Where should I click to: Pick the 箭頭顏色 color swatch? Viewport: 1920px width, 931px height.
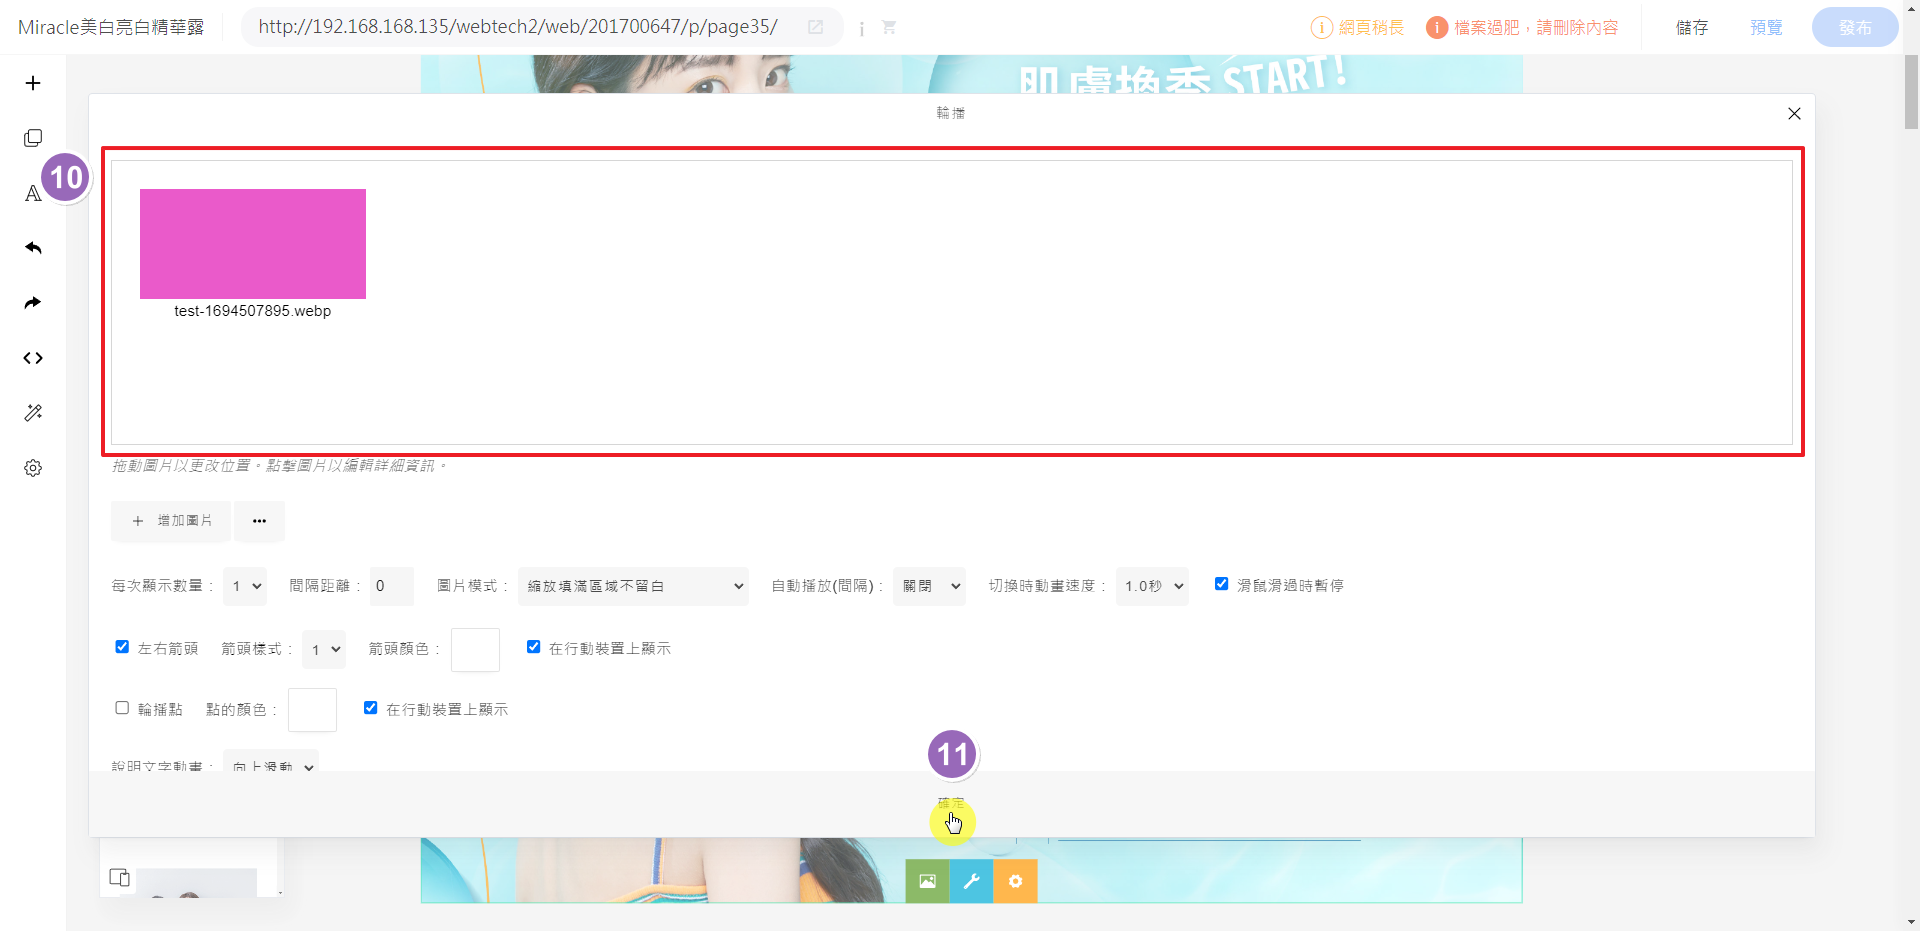pyautogui.click(x=475, y=650)
